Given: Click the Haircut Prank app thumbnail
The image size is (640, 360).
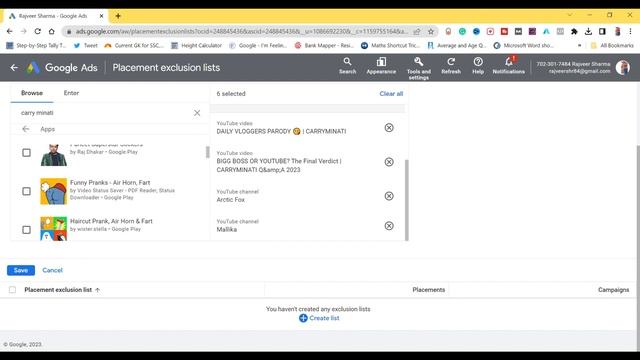Looking at the screenshot, I should click(53, 228).
